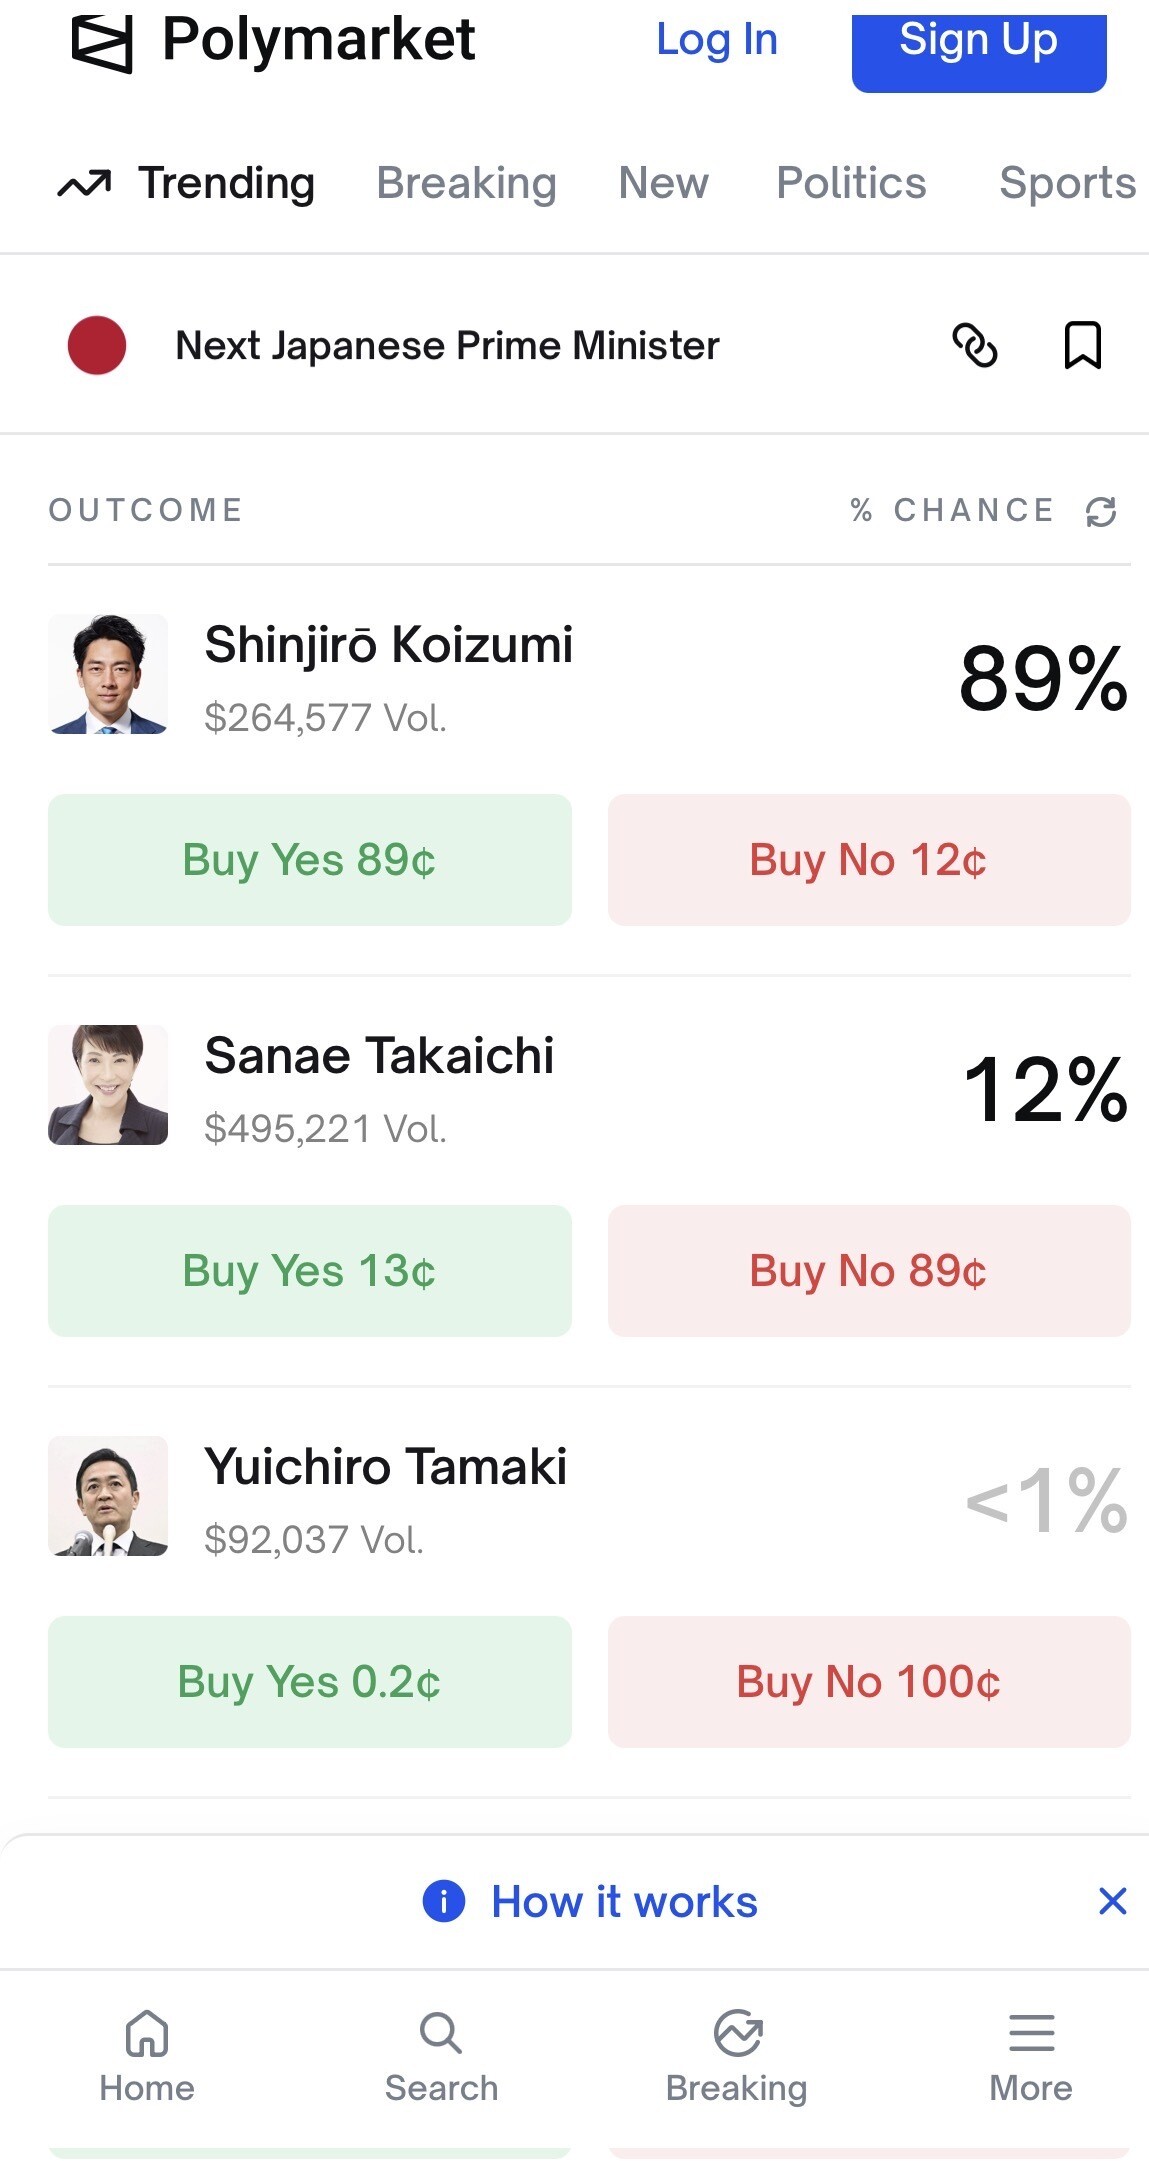
Task: Click the Polymarket logo icon
Action: tap(102, 44)
